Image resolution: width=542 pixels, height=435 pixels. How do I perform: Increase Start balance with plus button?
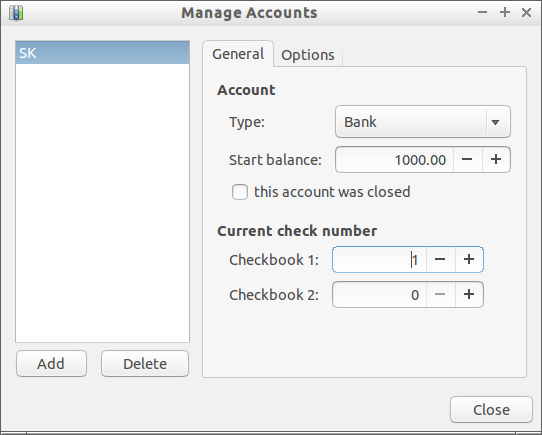(x=496, y=159)
